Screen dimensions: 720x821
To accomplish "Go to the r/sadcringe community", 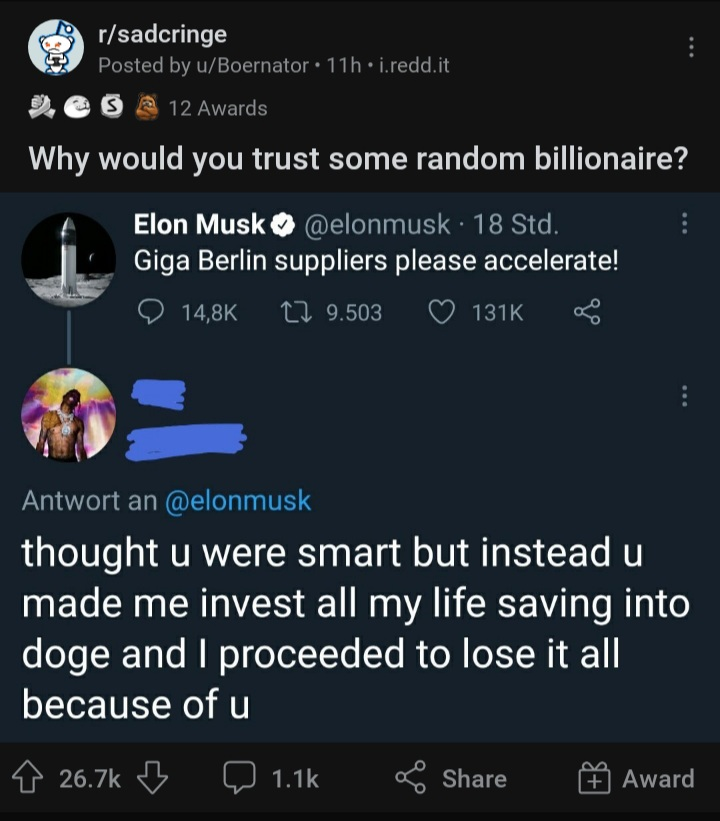I will 162,35.
